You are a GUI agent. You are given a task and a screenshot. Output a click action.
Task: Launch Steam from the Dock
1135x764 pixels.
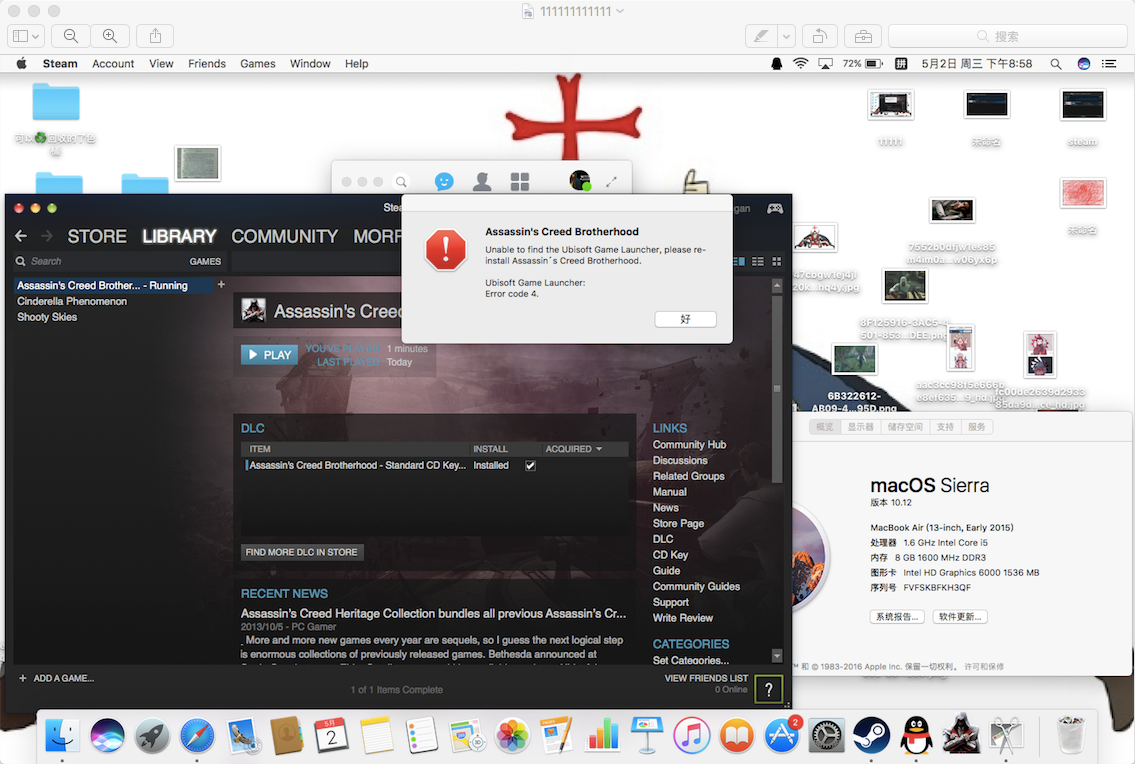tap(871, 736)
